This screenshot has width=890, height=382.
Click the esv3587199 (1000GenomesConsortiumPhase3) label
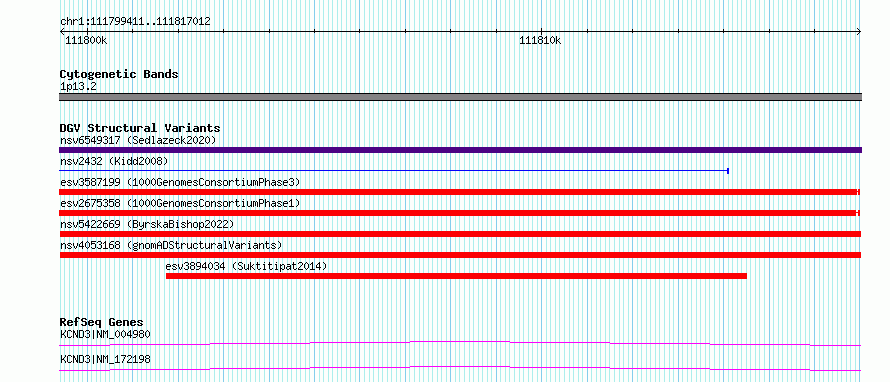(180, 182)
